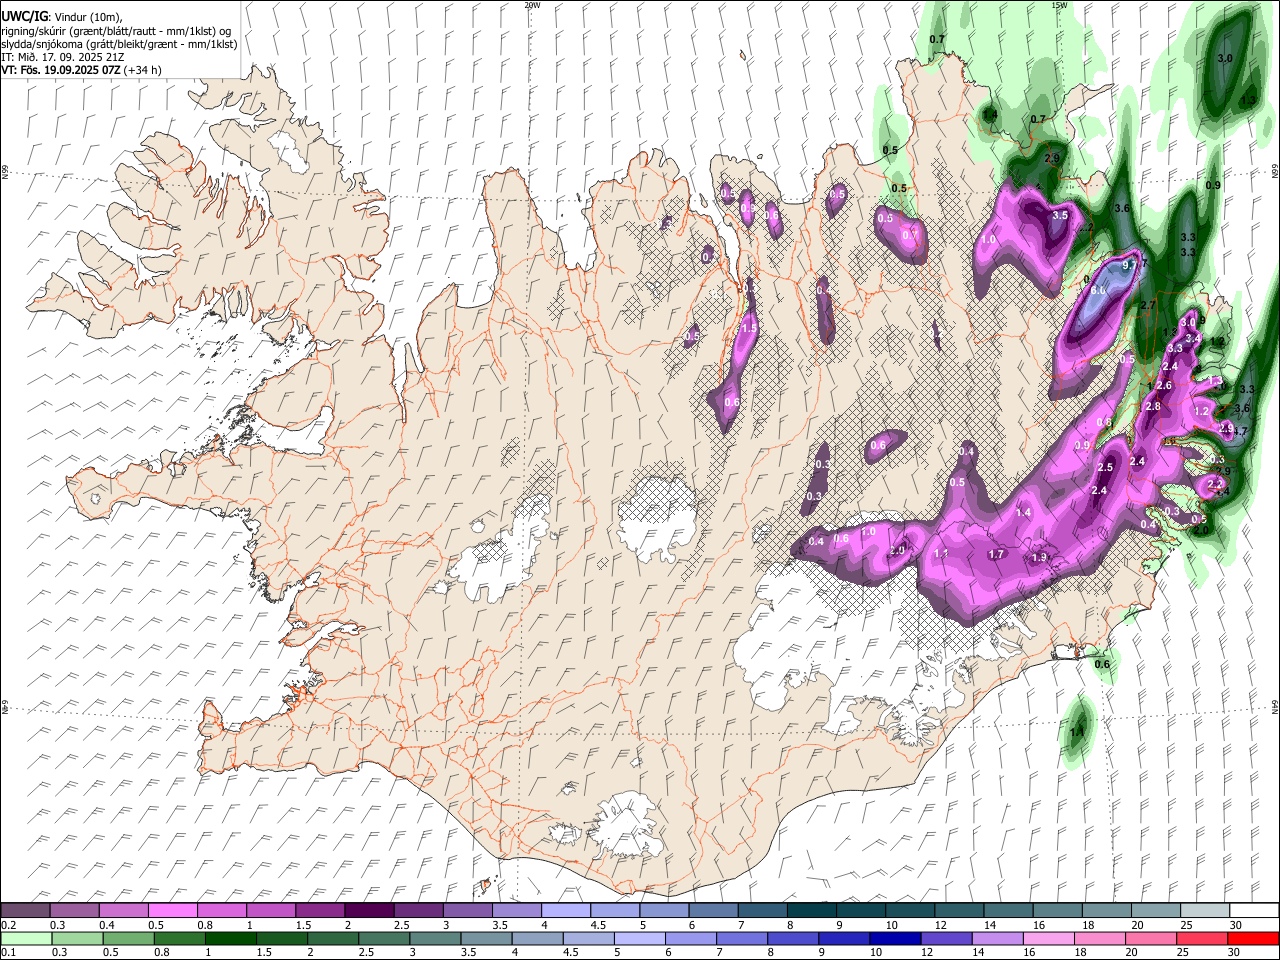The width and height of the screenshot is (1280, 960).
Task: Click the 0.1 label on the bottom legend row
Action: (x=7, y=953)
